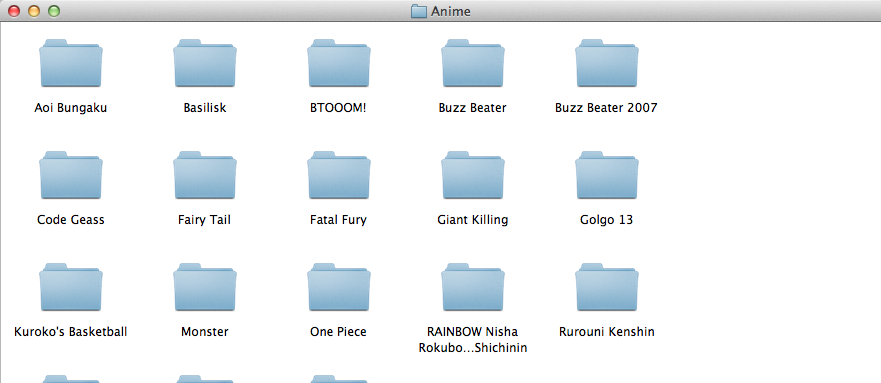
Task: Select the Fatal Fury folder icon
Action: pyautogui.click(x=339, y=175)
